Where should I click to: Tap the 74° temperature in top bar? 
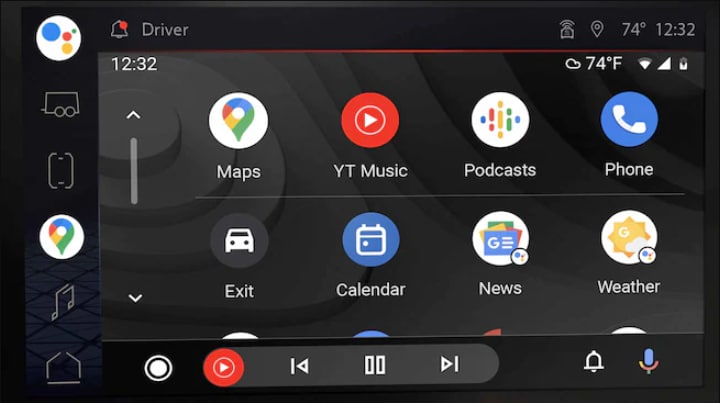(634, 30)
